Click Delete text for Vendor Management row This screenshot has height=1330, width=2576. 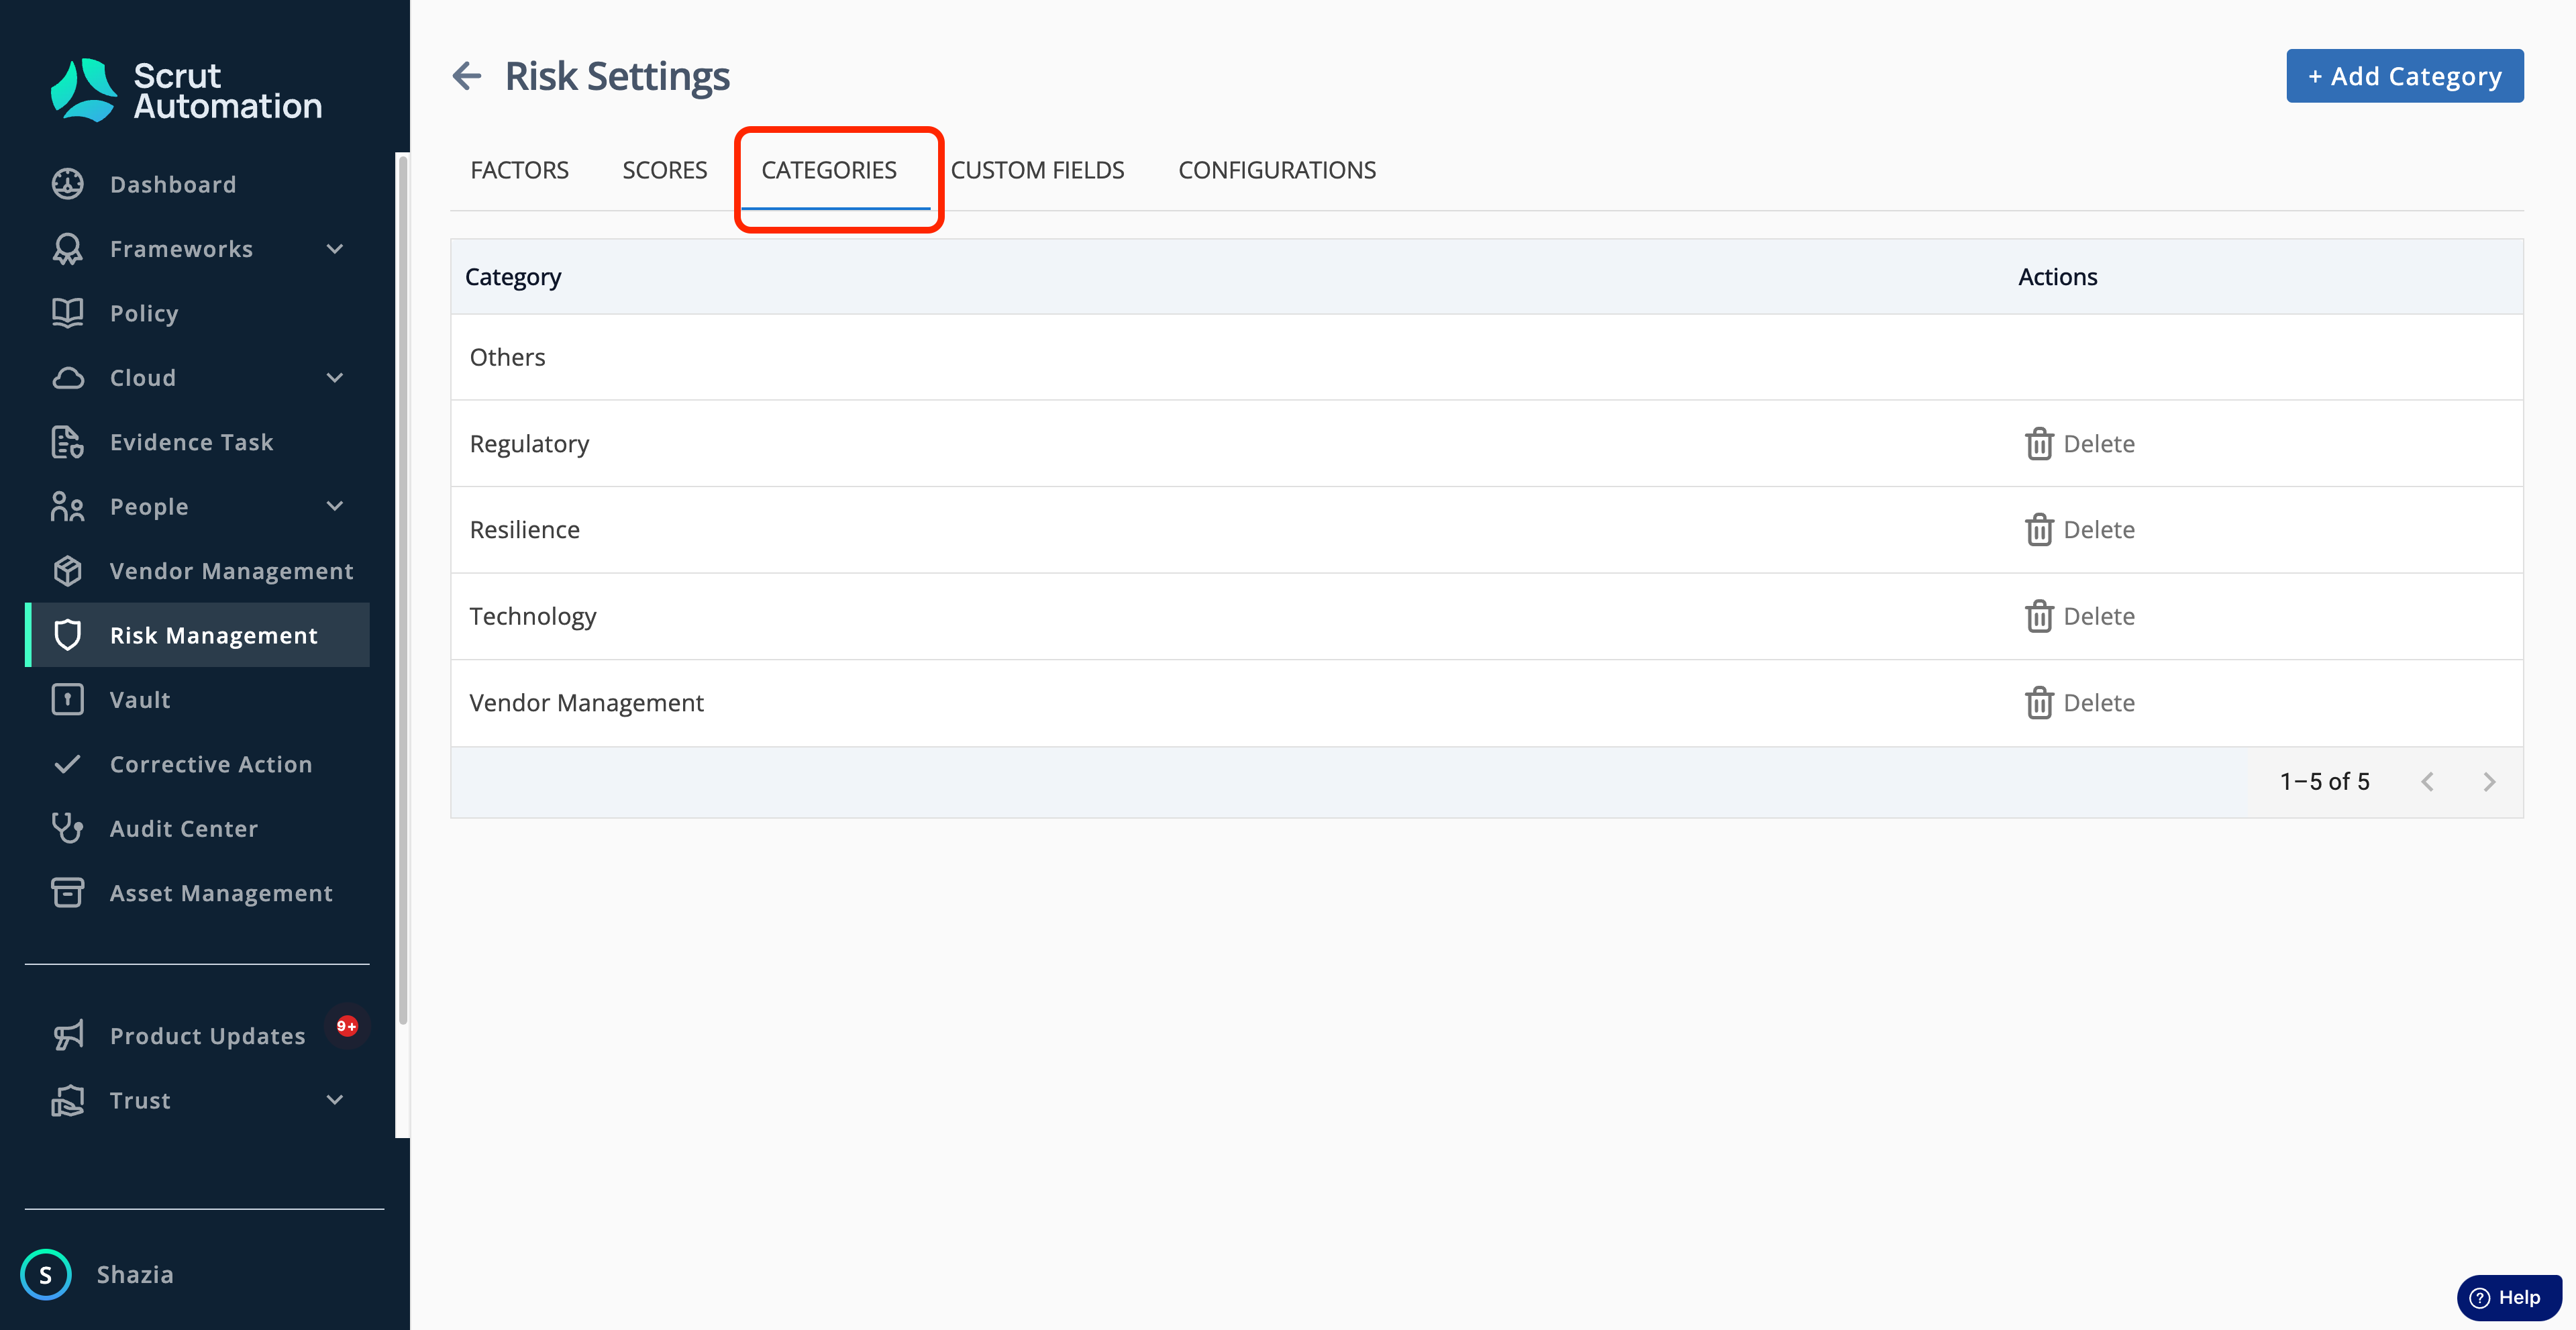tap(2099, 703)
